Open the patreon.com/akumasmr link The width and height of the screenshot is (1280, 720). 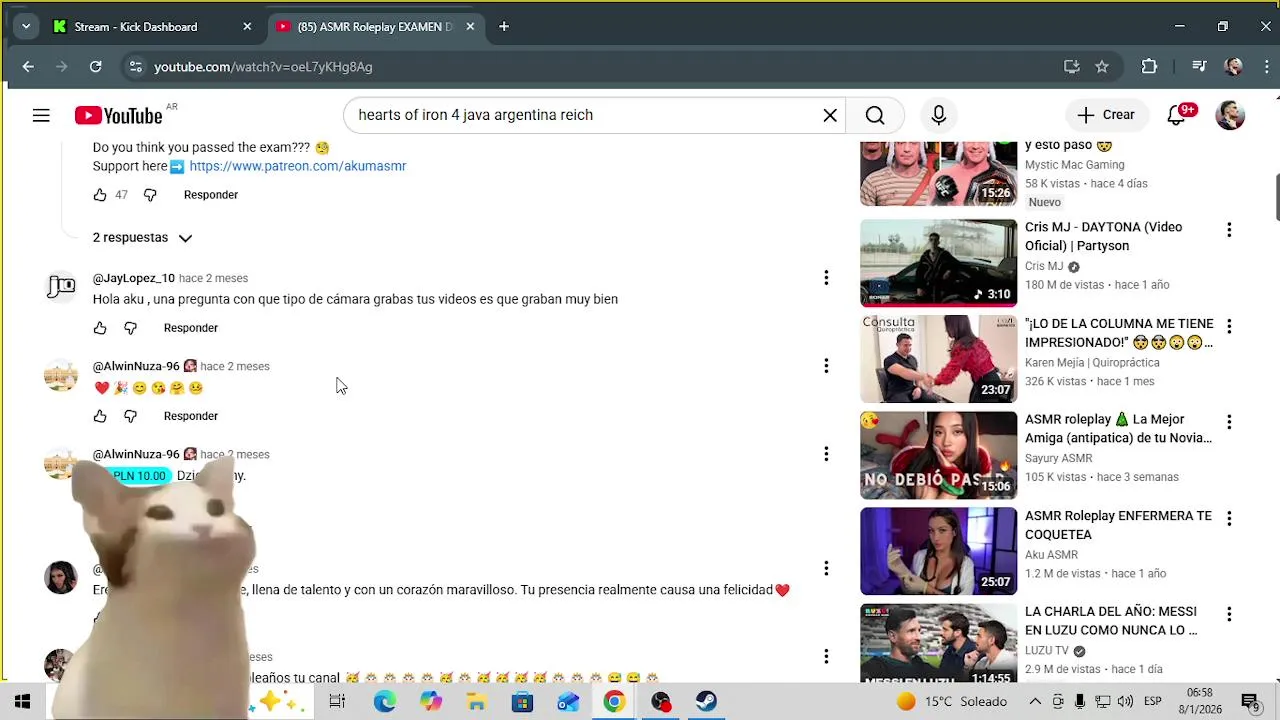tap(298, 166)
